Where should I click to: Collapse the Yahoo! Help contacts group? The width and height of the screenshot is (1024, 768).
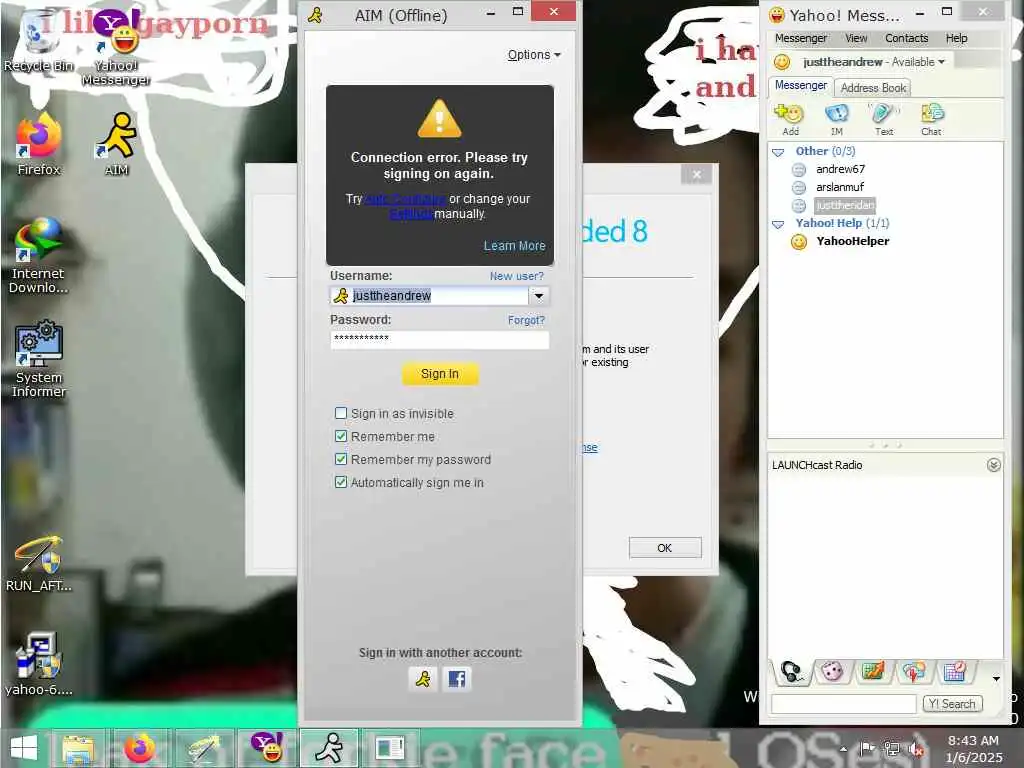pos(778,224)
